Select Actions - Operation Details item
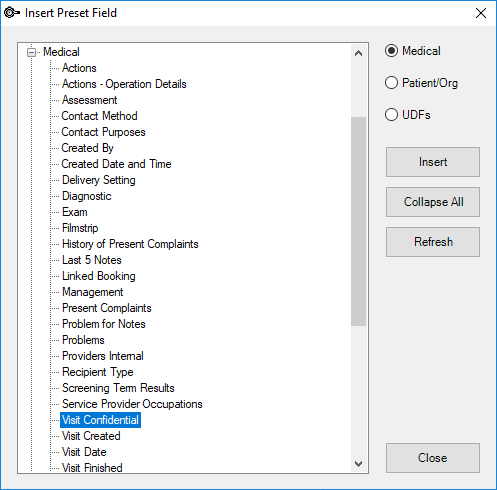This screenshot has width=497, height=490. [x=124, y=84]
